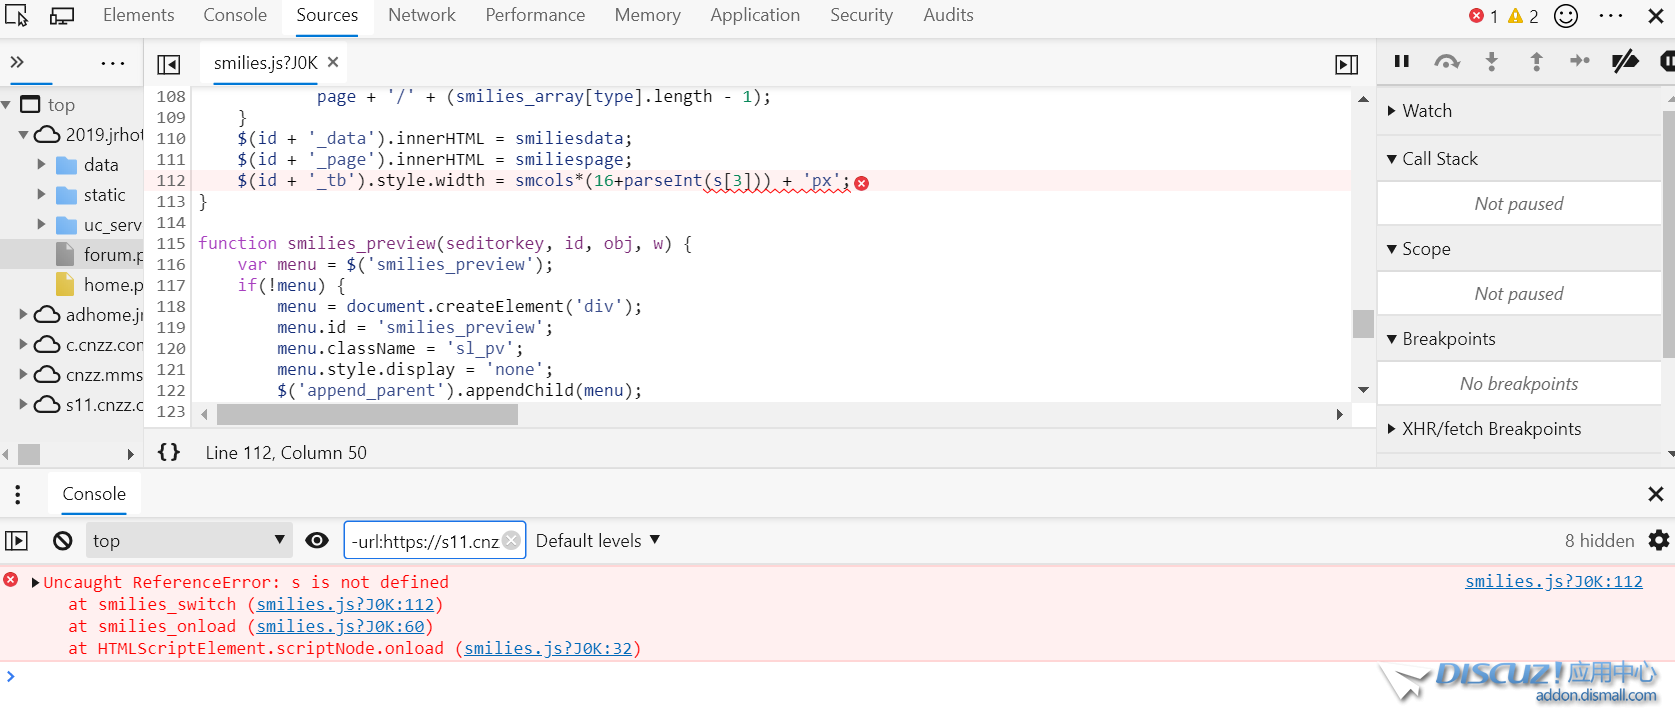The image size is (1675, 721).
Task: Toggle deactivate breakpoints
Action: (x=1625, y=62)
